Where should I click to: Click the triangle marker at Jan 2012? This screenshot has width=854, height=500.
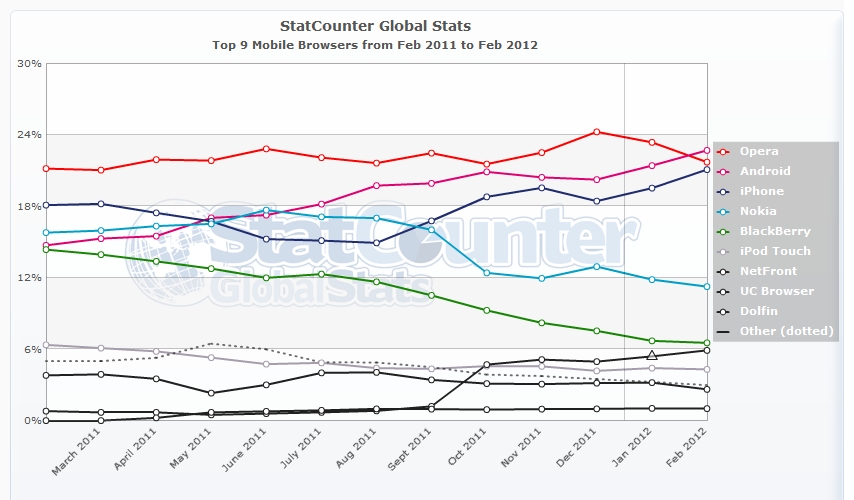coord(652,355)
